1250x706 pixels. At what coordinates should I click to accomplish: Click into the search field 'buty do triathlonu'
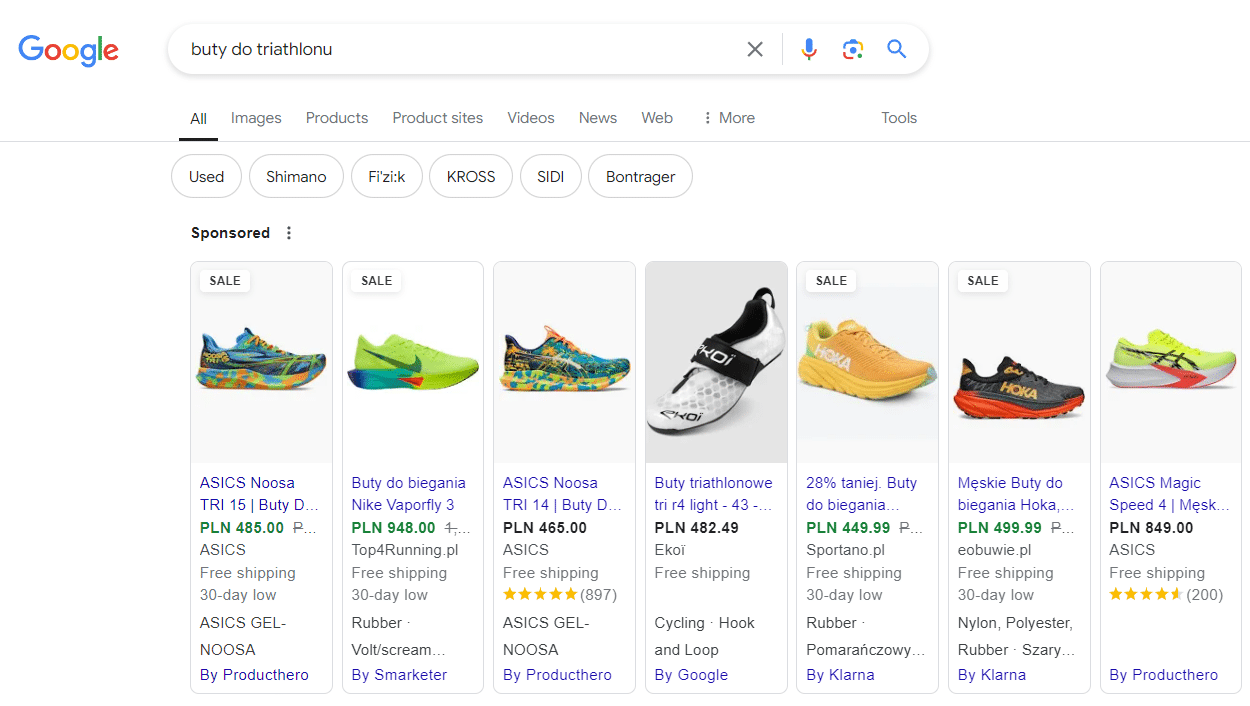click(x=460, y=49)
